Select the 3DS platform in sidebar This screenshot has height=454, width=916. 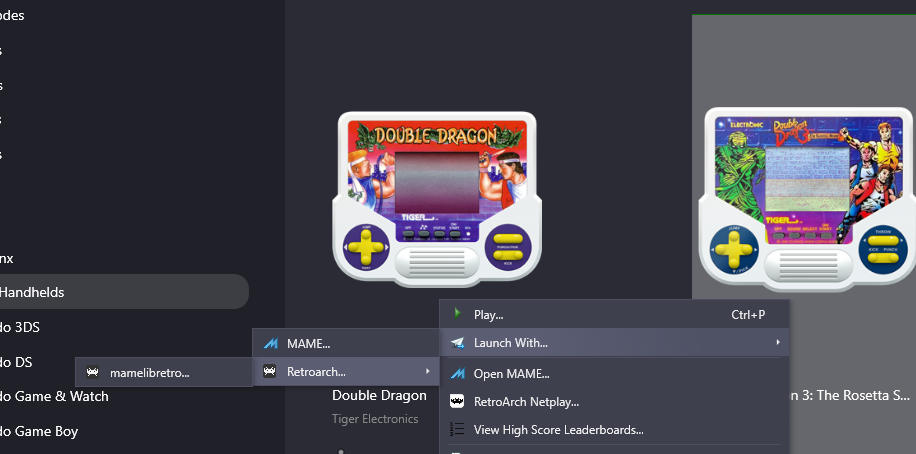20,327
